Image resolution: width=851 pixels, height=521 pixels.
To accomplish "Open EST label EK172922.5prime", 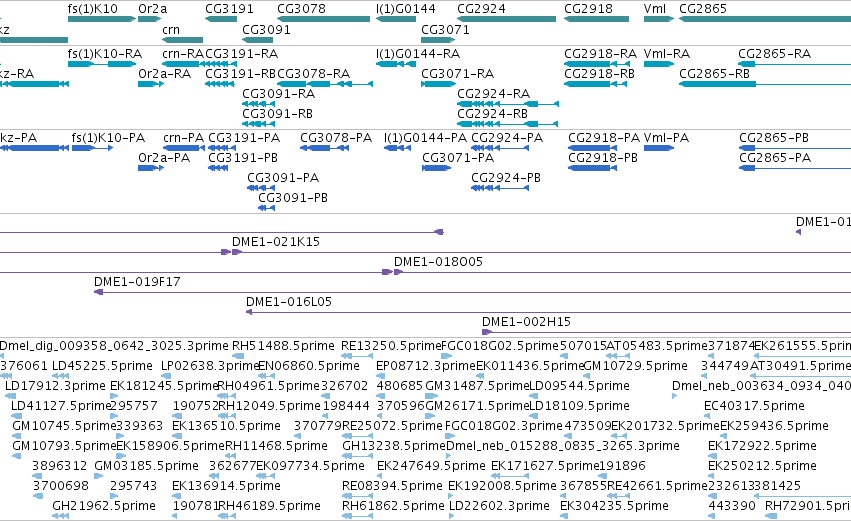I will click(763, 446).
